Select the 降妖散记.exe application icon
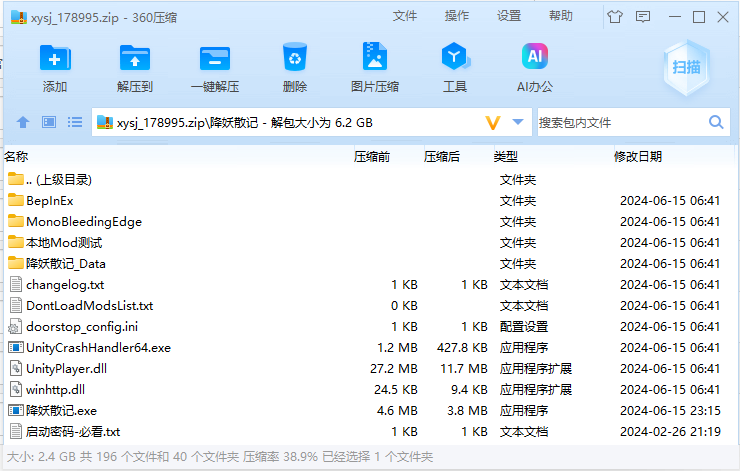Screen dimensions: 740x471 [16, 410]
